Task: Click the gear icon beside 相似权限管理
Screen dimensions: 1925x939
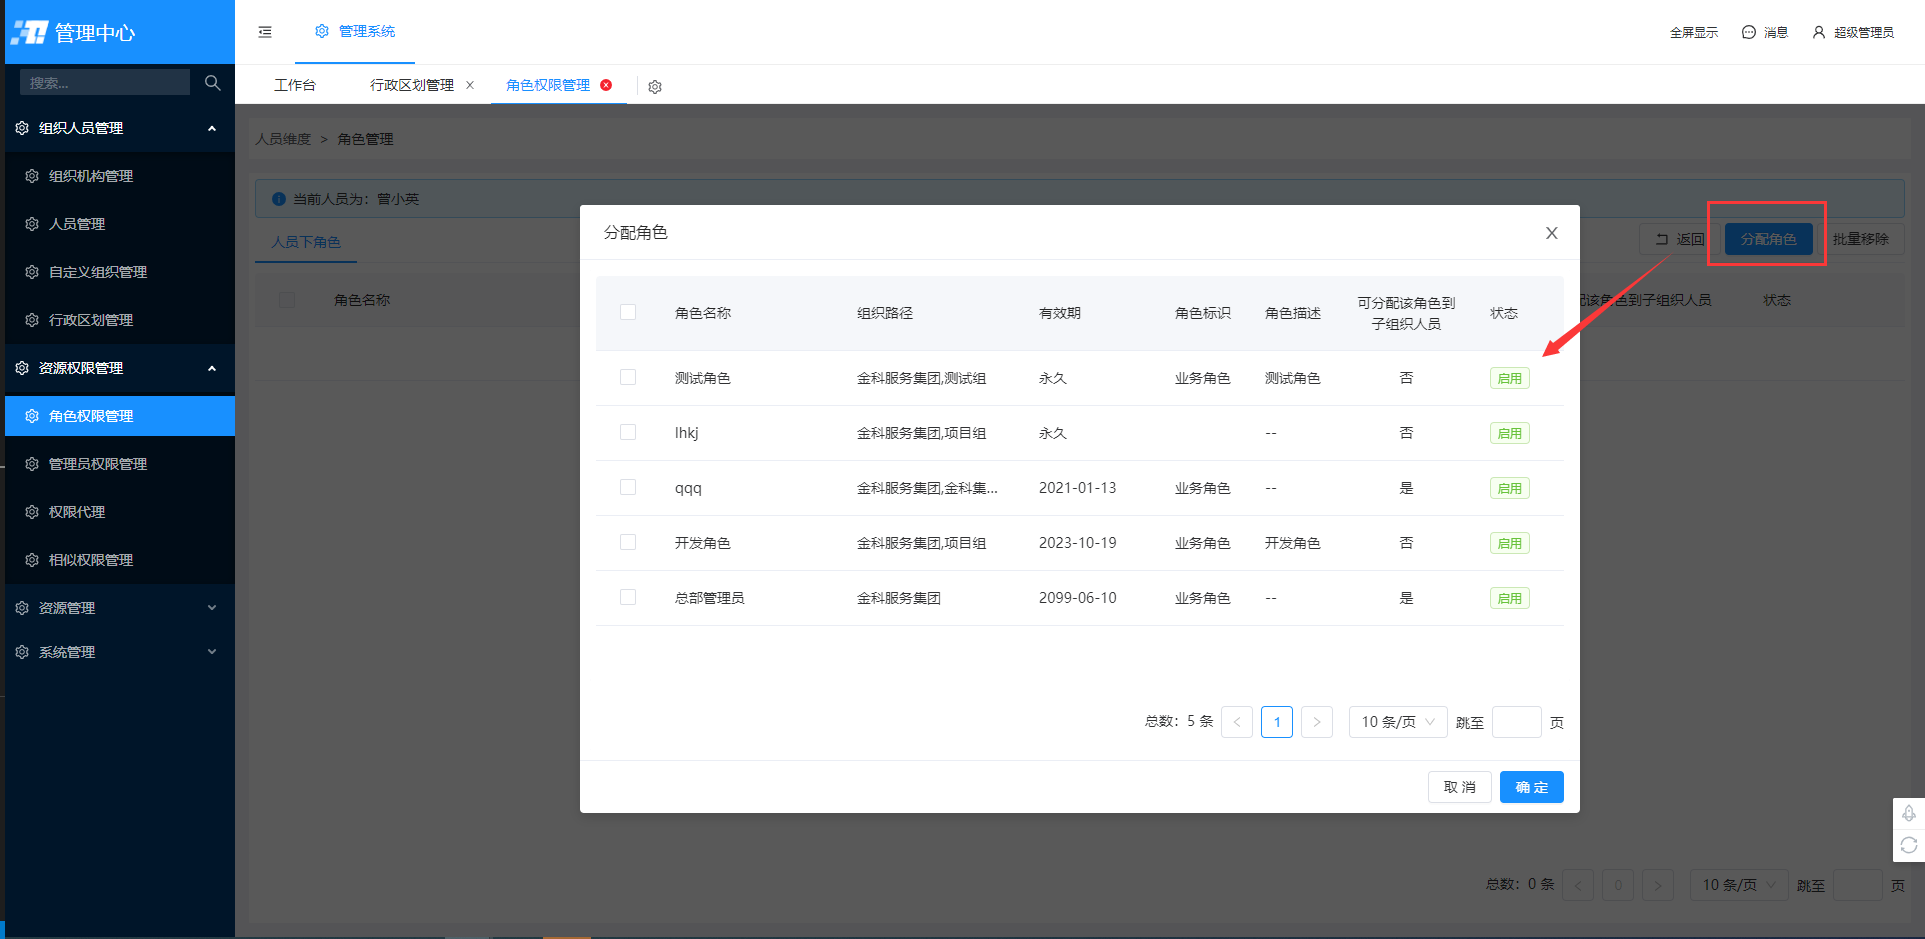Action: point(32,560)
